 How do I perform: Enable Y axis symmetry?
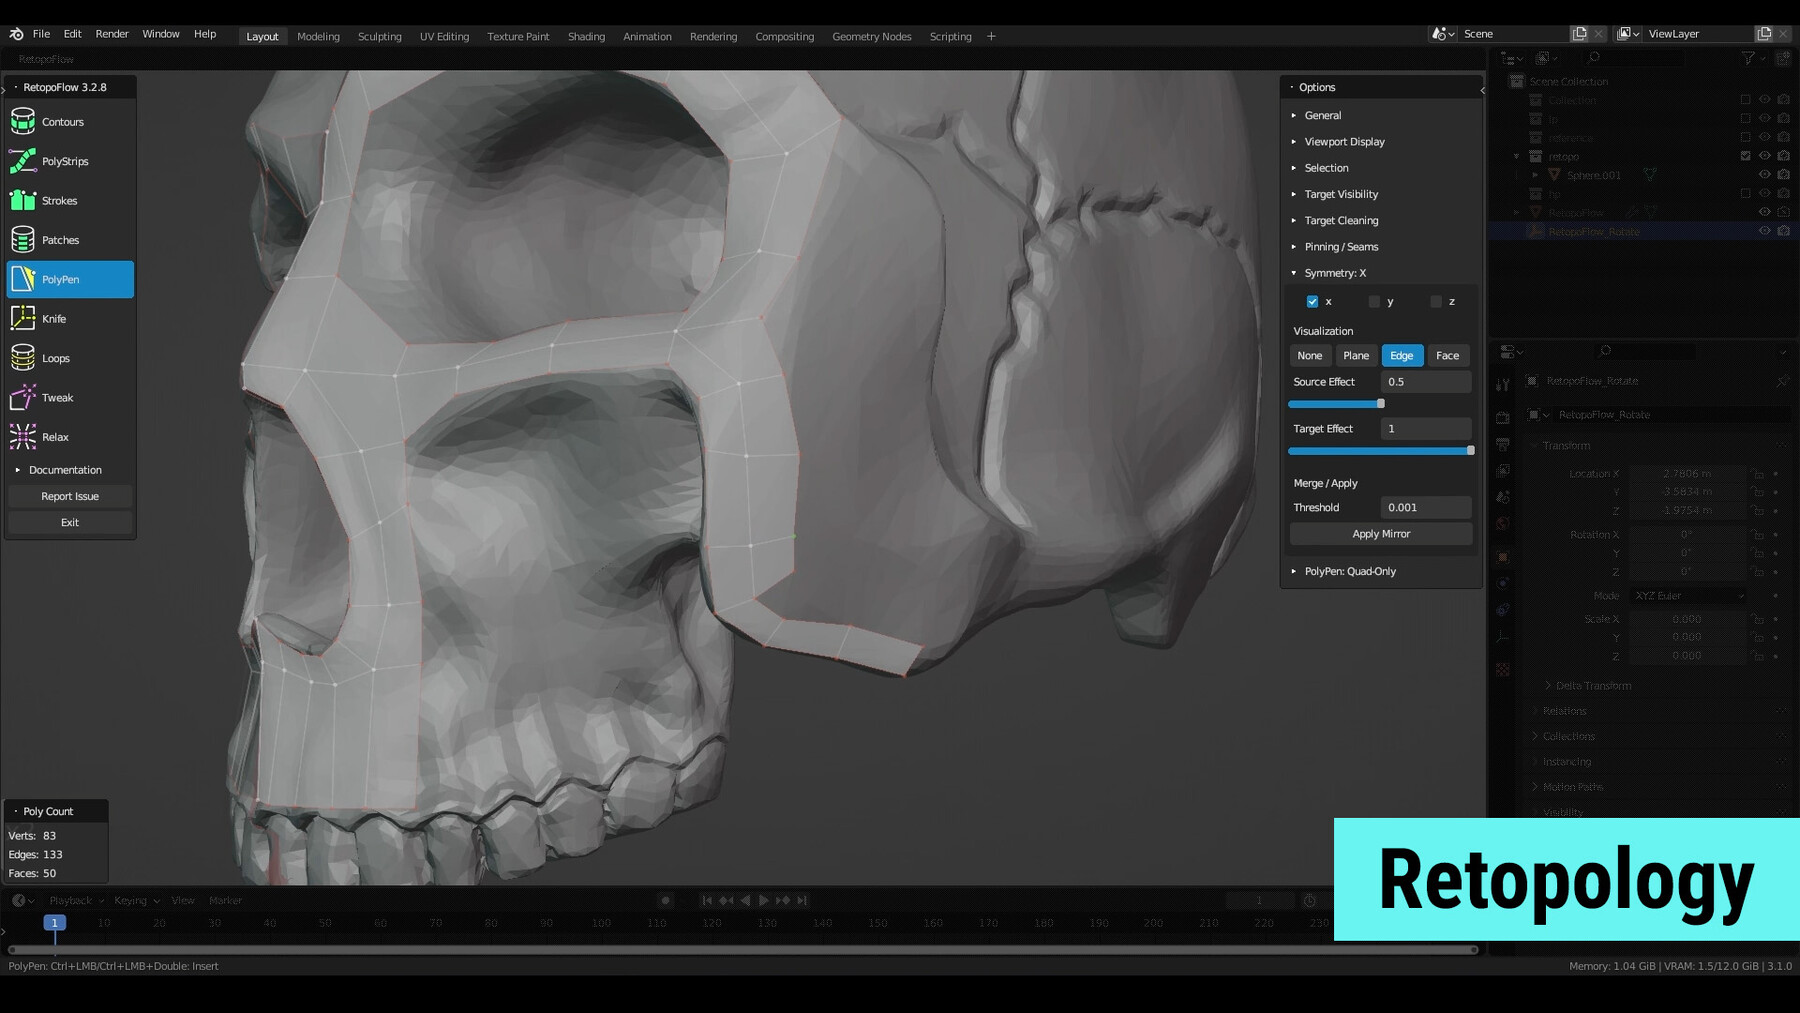[1374, 301]
